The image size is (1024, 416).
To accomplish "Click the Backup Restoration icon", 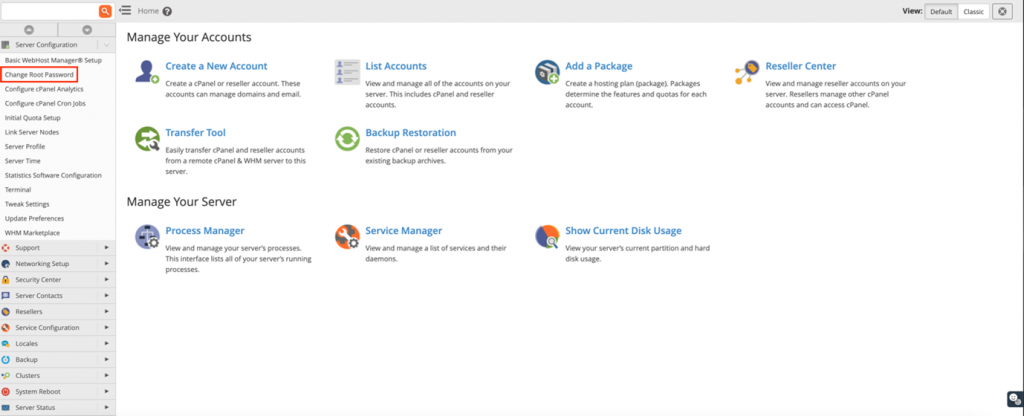I will 347,138.
